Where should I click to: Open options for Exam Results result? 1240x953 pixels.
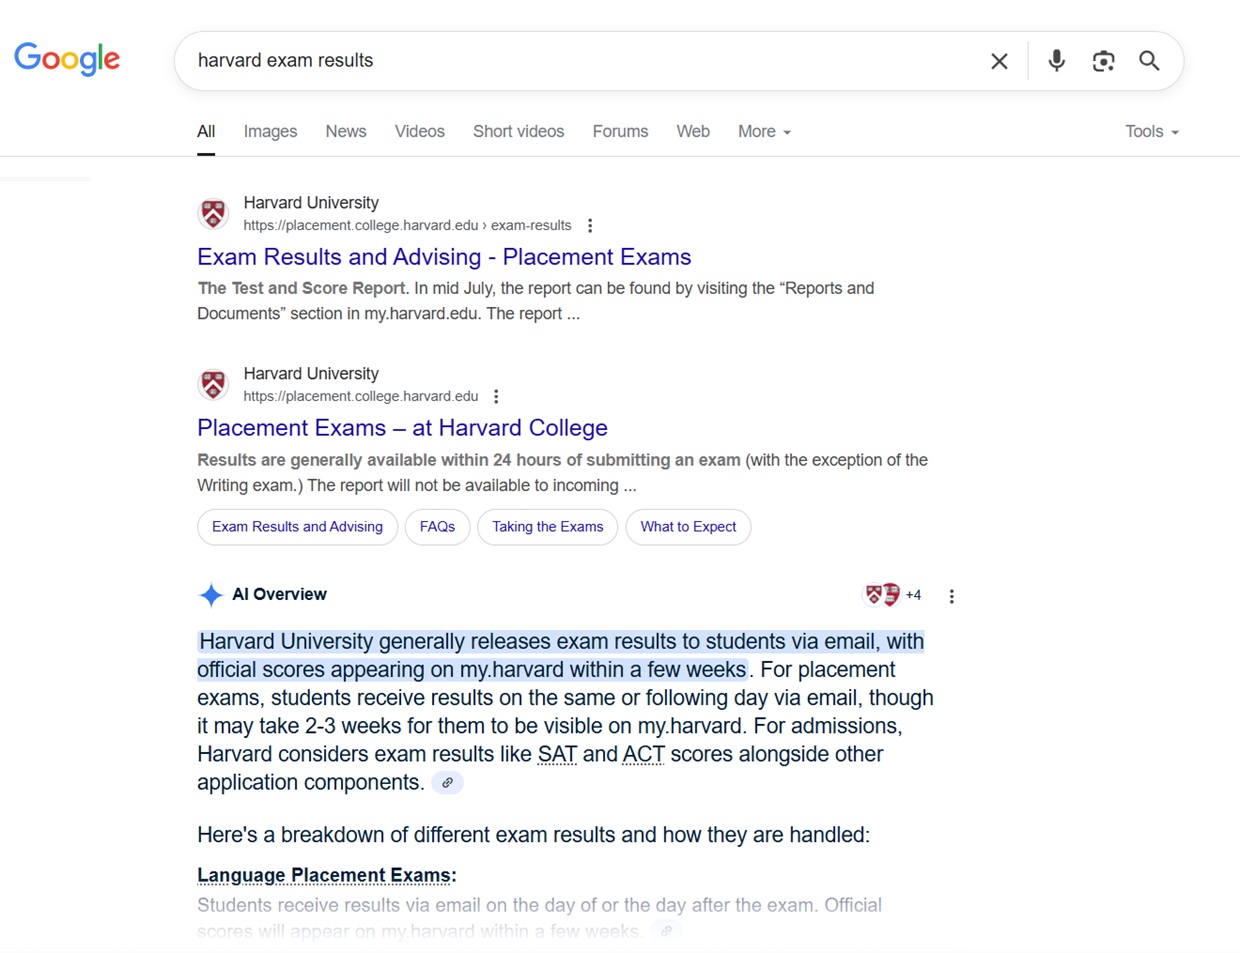[590, 226]
